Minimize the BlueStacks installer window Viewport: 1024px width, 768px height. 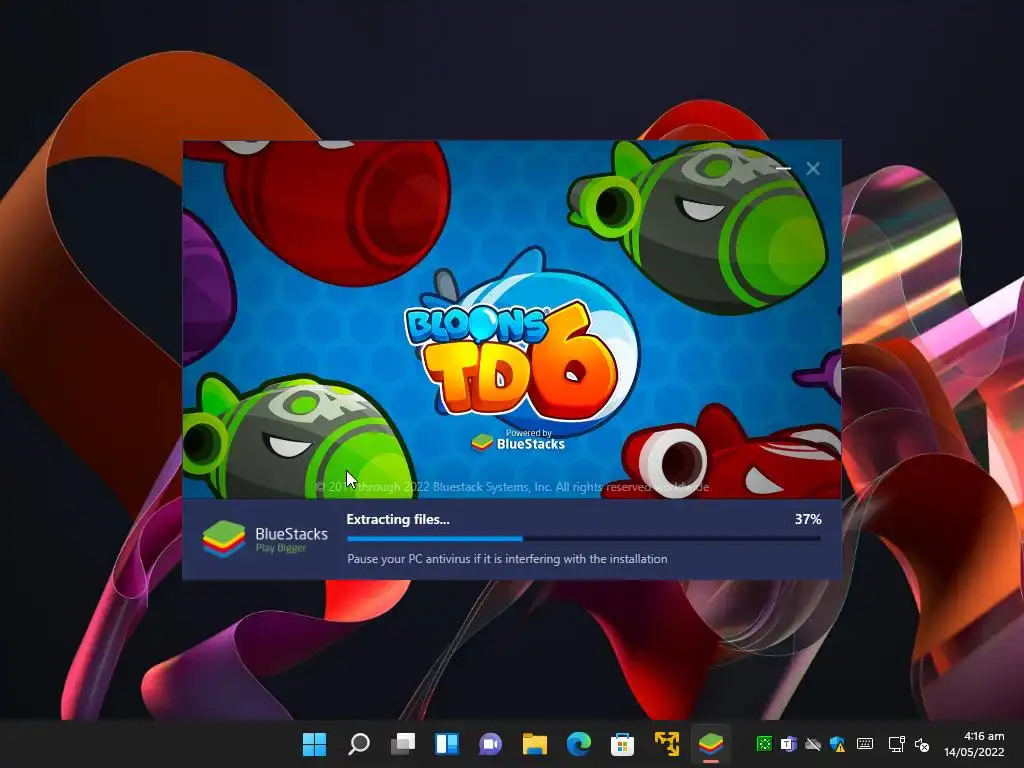783,168
